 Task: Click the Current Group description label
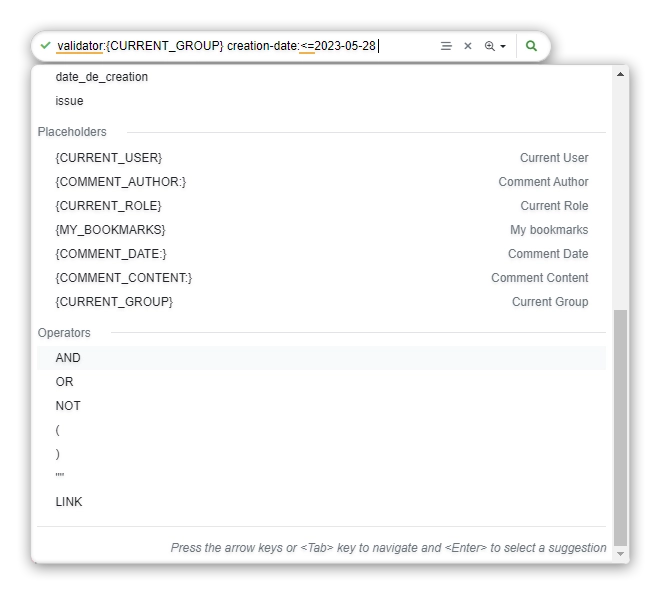point(550,302)
